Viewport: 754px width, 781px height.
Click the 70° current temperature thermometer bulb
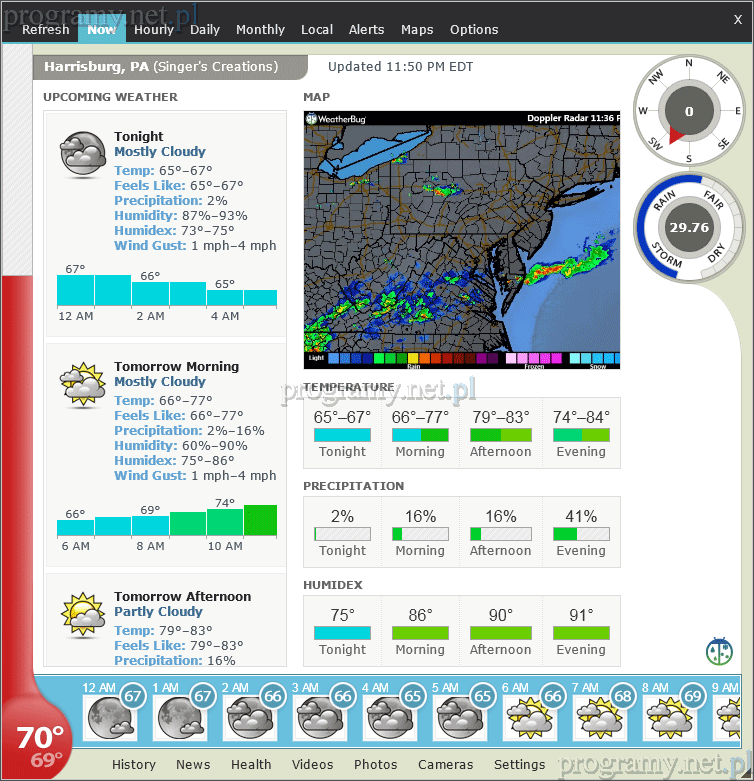(40, 745)
